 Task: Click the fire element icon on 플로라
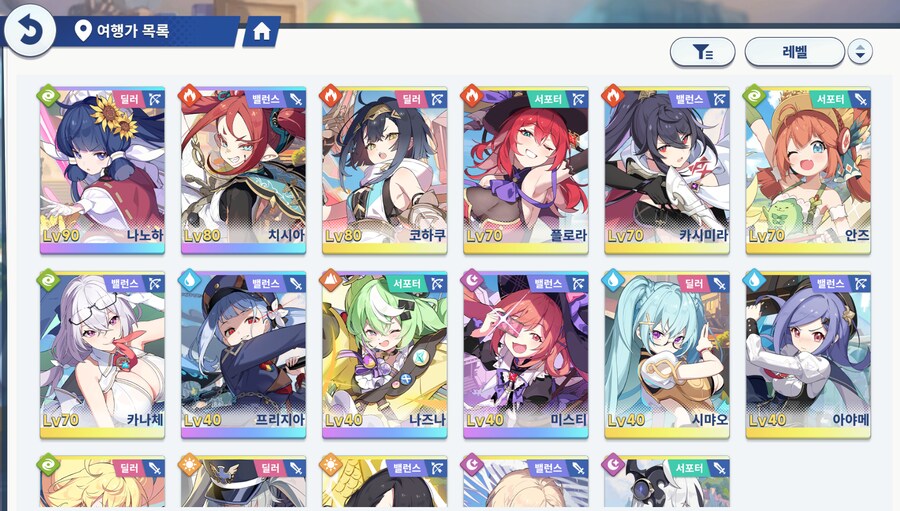tap(472, 95)
